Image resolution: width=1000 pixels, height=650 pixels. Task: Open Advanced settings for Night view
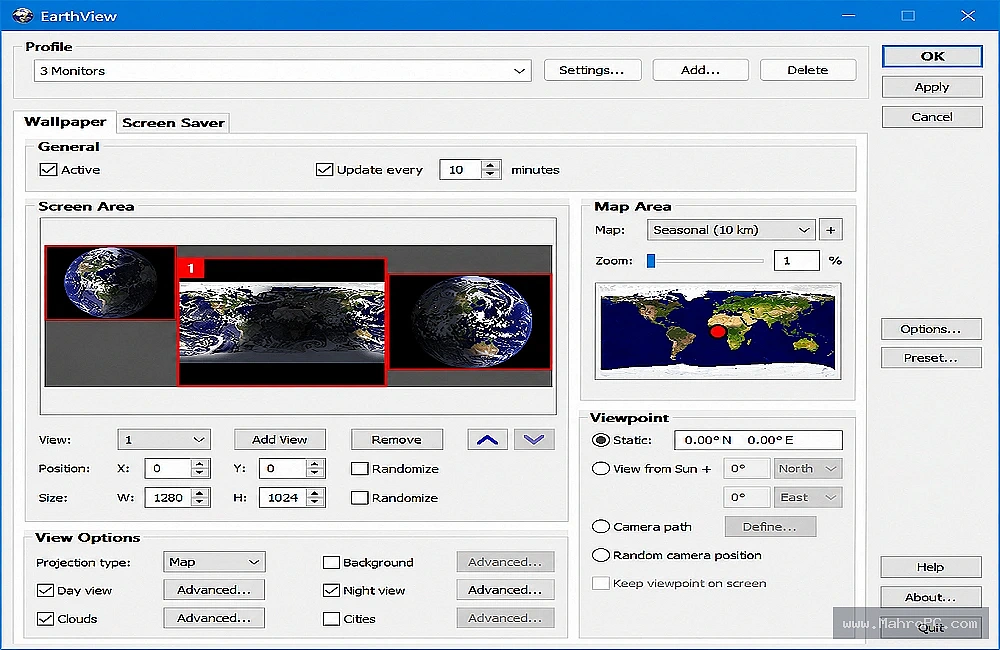tap(505, 590)
